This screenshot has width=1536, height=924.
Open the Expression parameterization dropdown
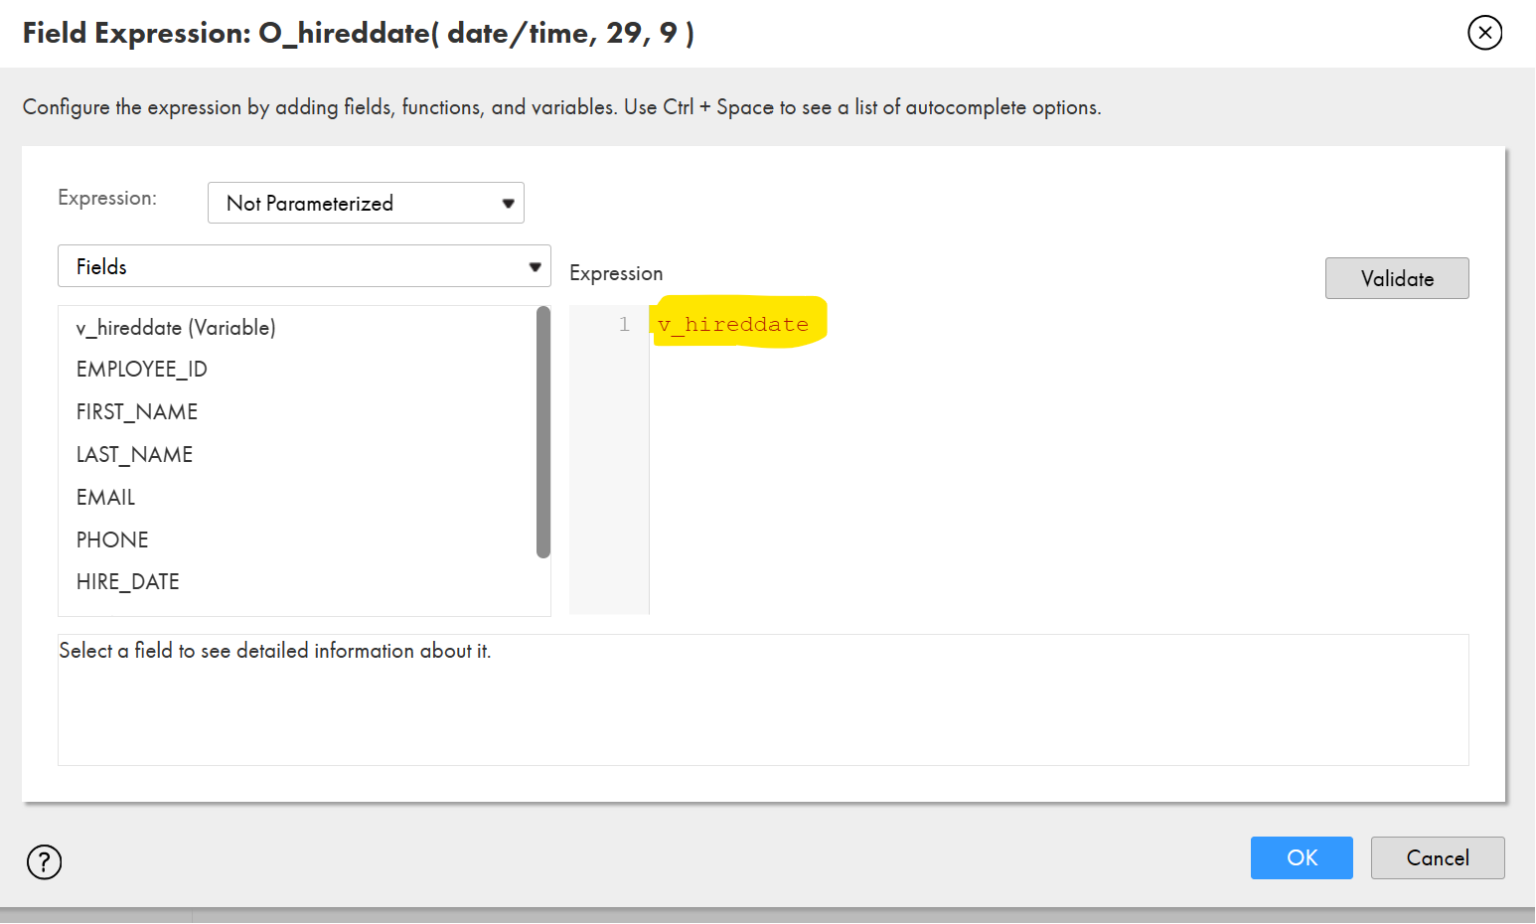click(365, 203)
